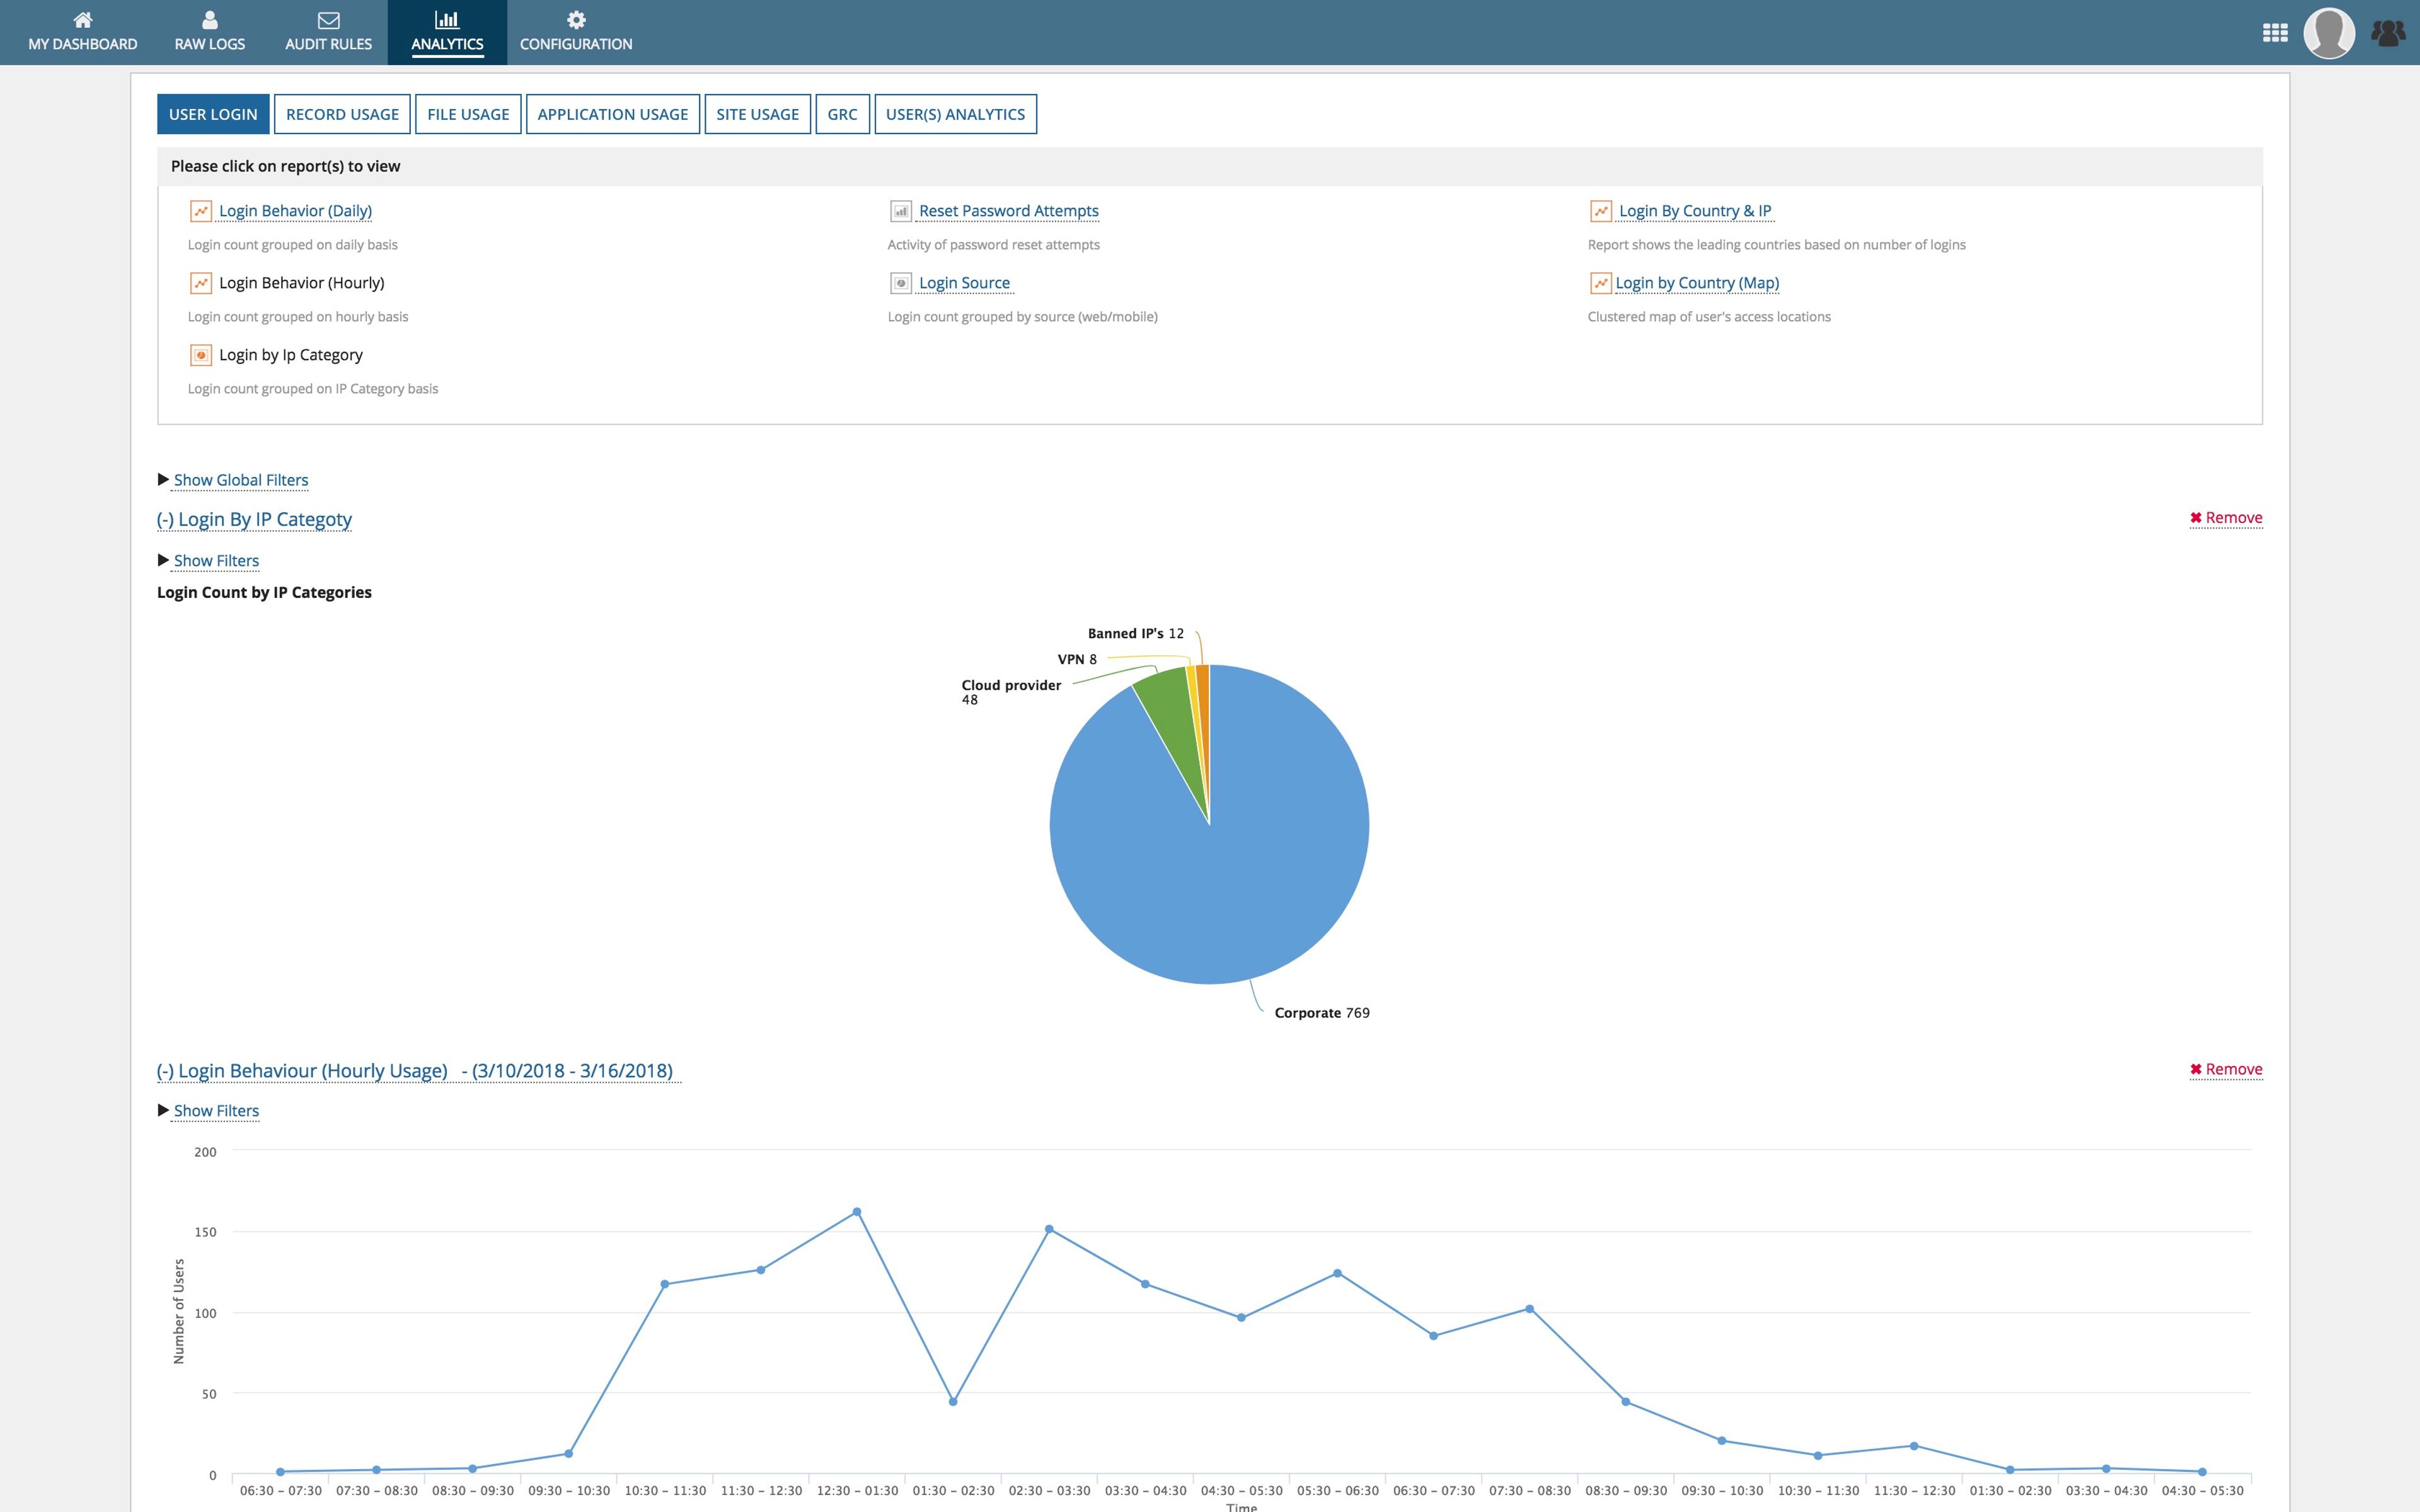Click the Login Behavior (Daily) chart icon
This screenshot has width=2420, height=1512.
coord(201,211)
